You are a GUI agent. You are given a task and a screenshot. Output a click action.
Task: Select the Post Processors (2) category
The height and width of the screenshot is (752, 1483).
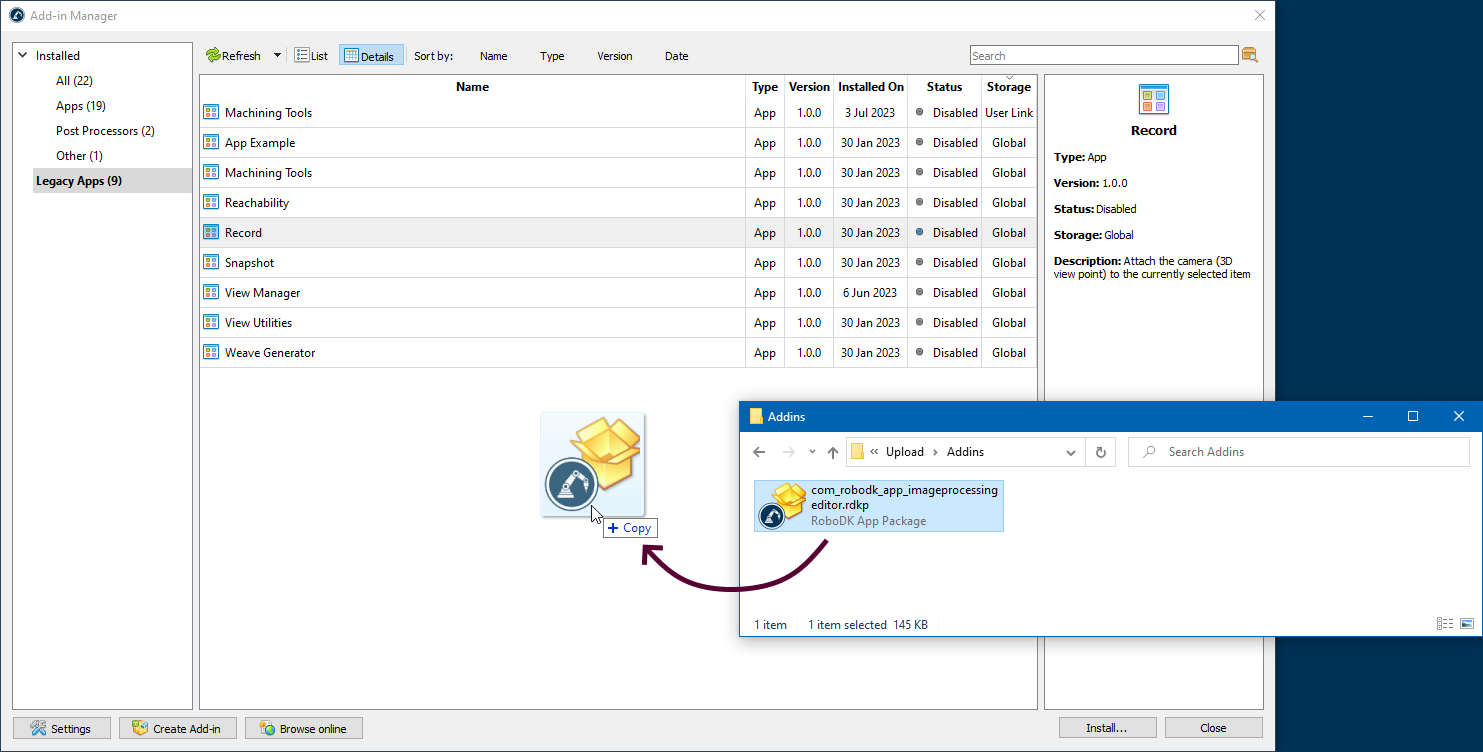pyautogui.click(x=105, y=131)
